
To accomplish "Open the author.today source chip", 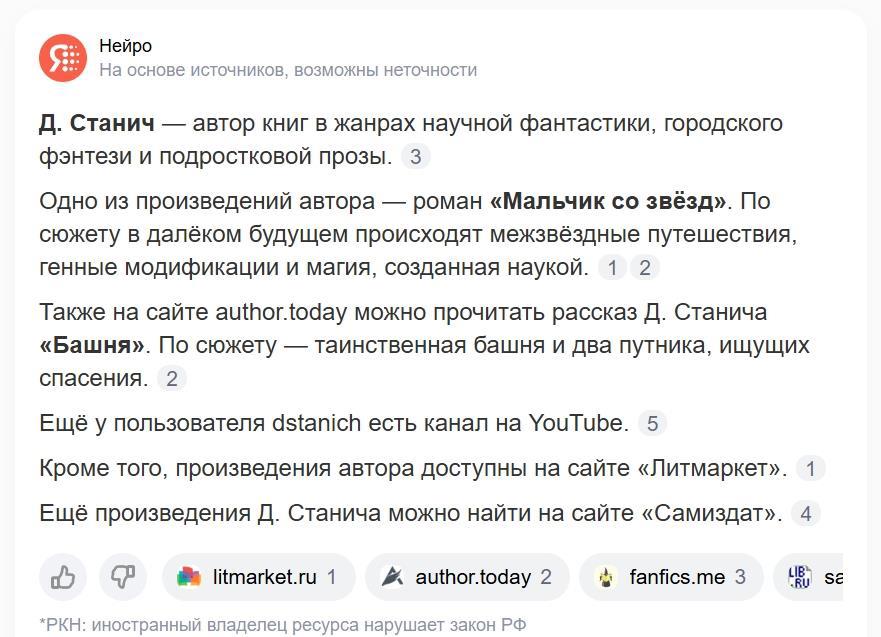I will pos(467,577).
